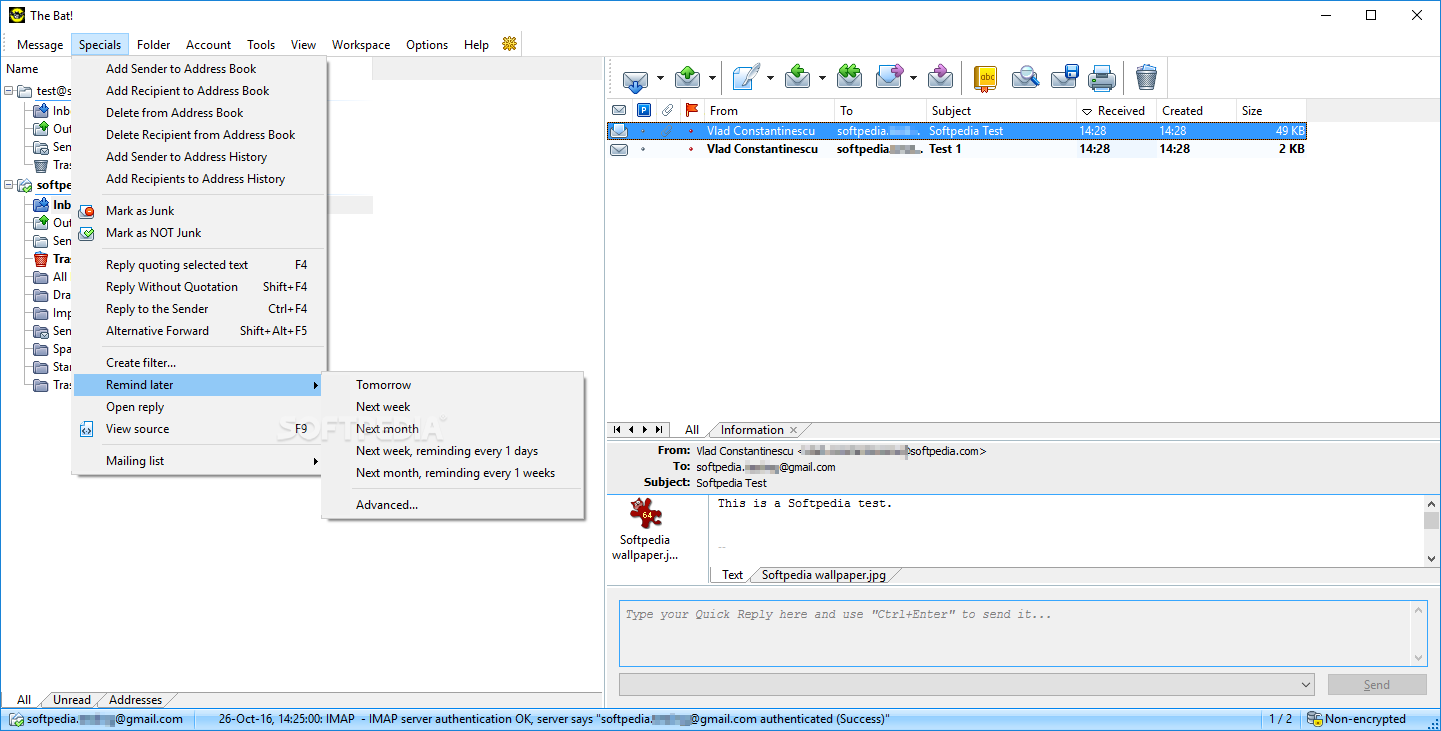Select the Softpedia Test message subject

966,131
